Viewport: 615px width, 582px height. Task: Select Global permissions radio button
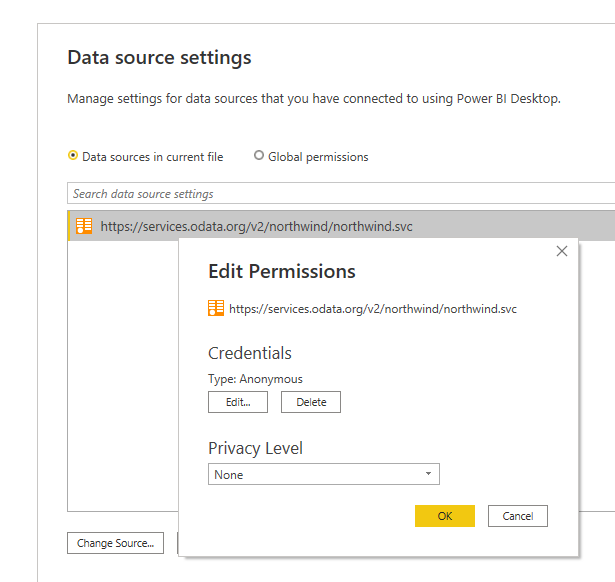259,156
